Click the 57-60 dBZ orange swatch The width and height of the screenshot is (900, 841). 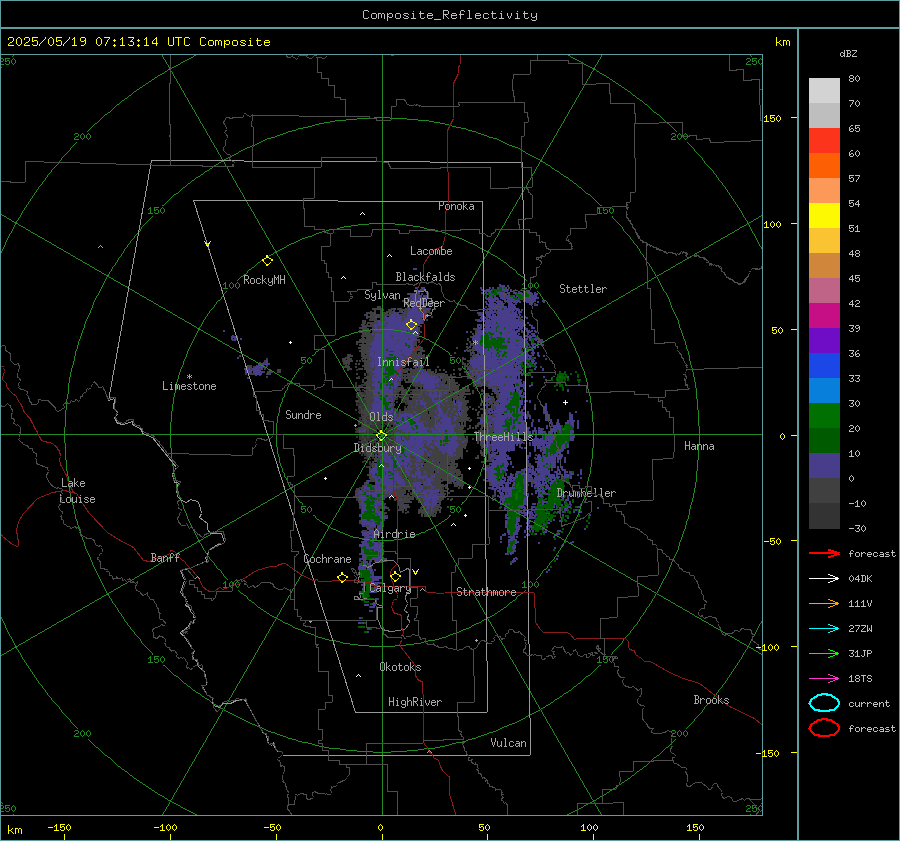click(x=824, y=166)
